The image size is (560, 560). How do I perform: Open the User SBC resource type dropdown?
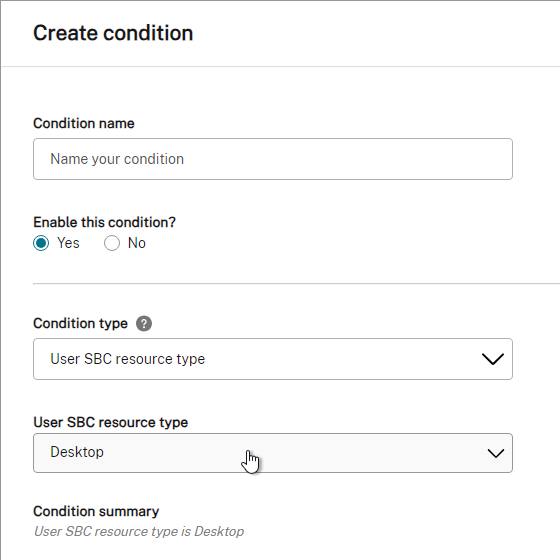pyautogui.click(x=273, y=453)
